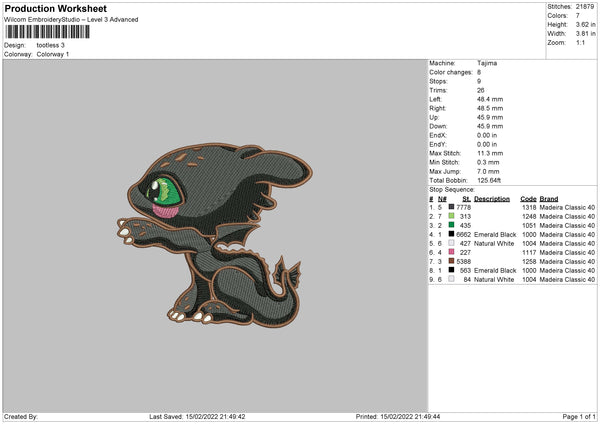The width and height of the screenshot is (600, 424).
Task: Click the pink swatch in the 227 row
Action: click(451, 252)
